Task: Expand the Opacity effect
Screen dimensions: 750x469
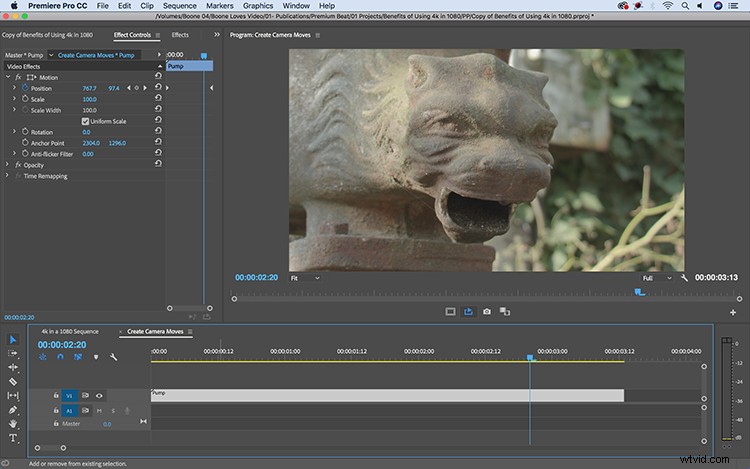Action: 7,164
